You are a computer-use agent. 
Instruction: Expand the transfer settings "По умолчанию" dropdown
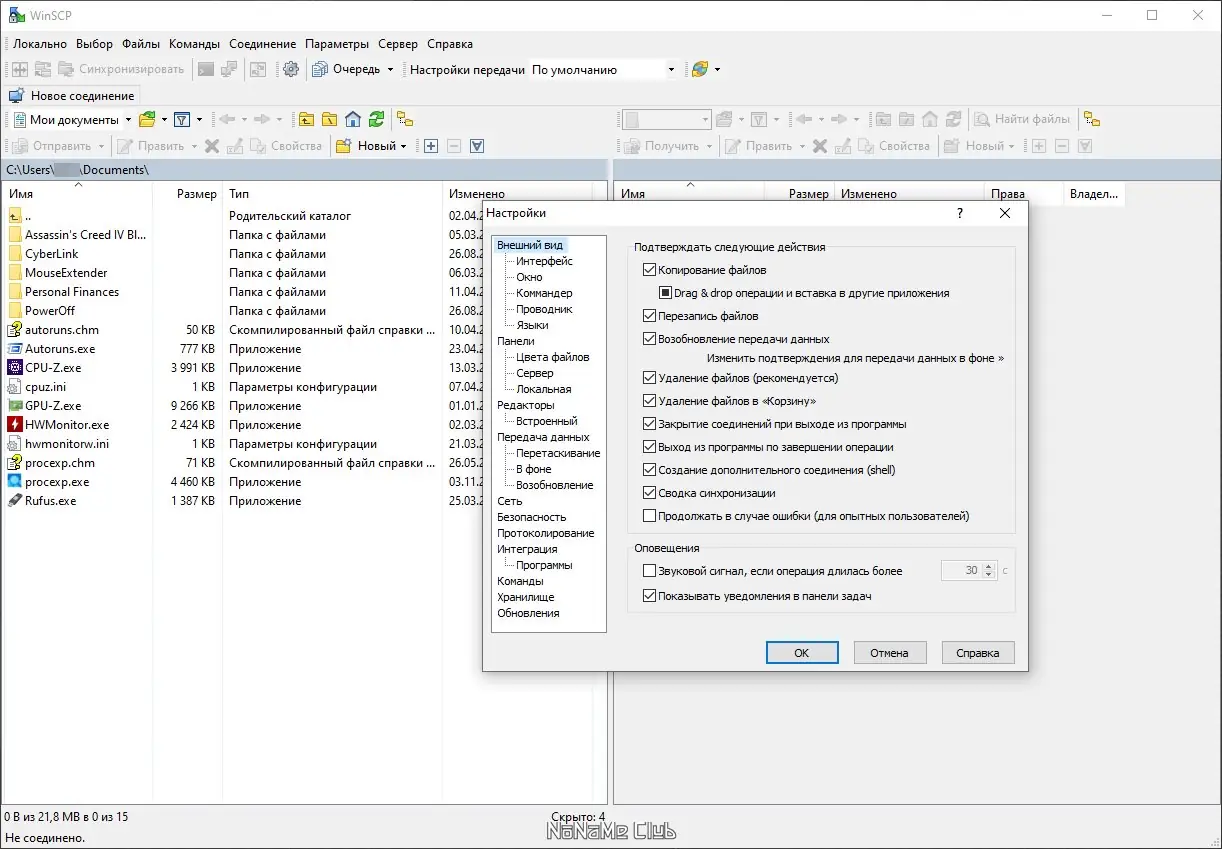pyautogui.click(x=671, y=70)
